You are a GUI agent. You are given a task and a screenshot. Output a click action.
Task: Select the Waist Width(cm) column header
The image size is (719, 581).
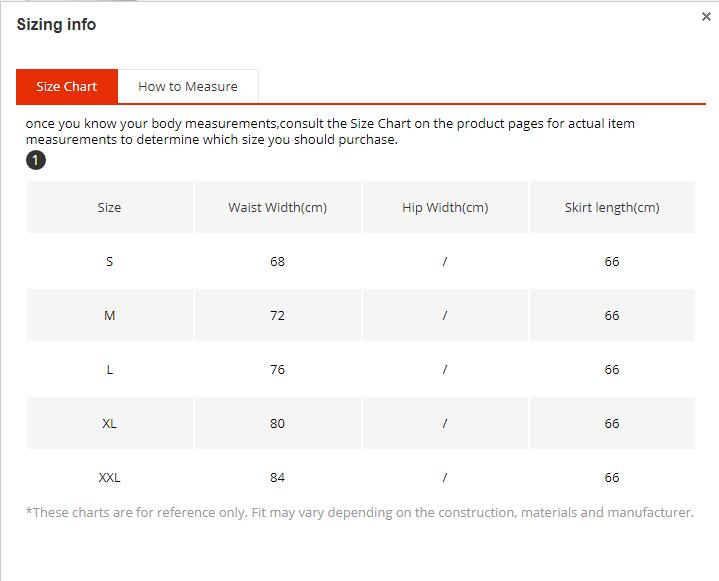point(277,208)
